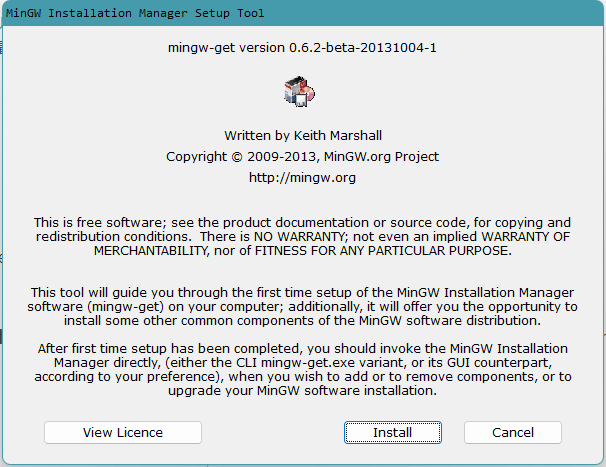The width and height of the screenshot is (606, 467).
Task: Click the Copyright 2009-2013 MinGW.org Project line
Action: point(303,157)
